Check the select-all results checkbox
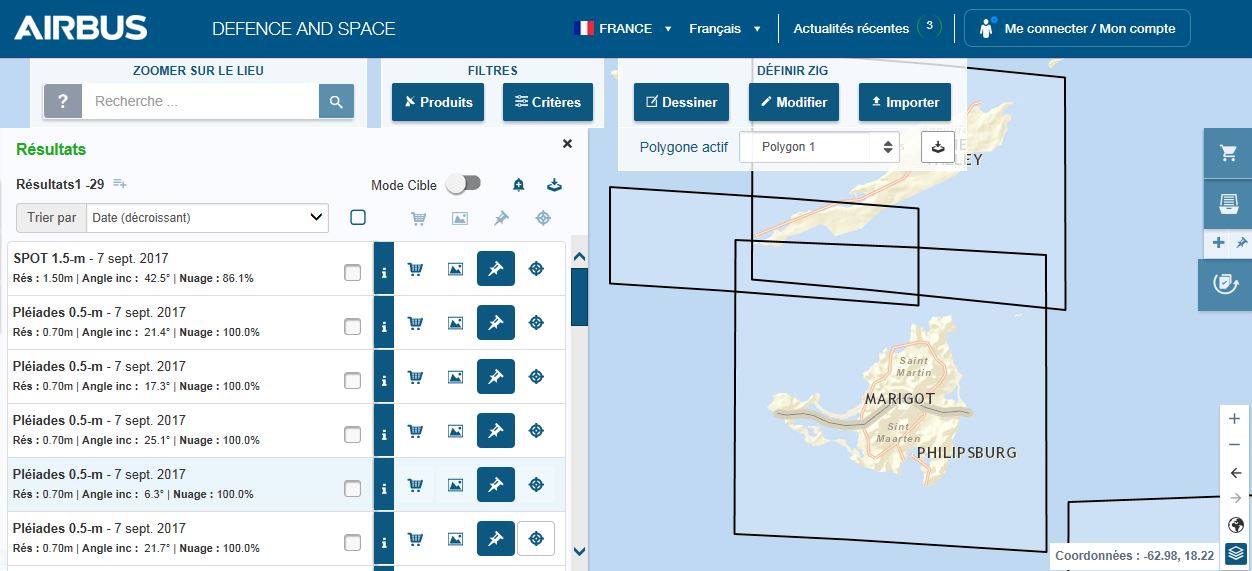Screen dimensions: 1252x571 [358, 217]
